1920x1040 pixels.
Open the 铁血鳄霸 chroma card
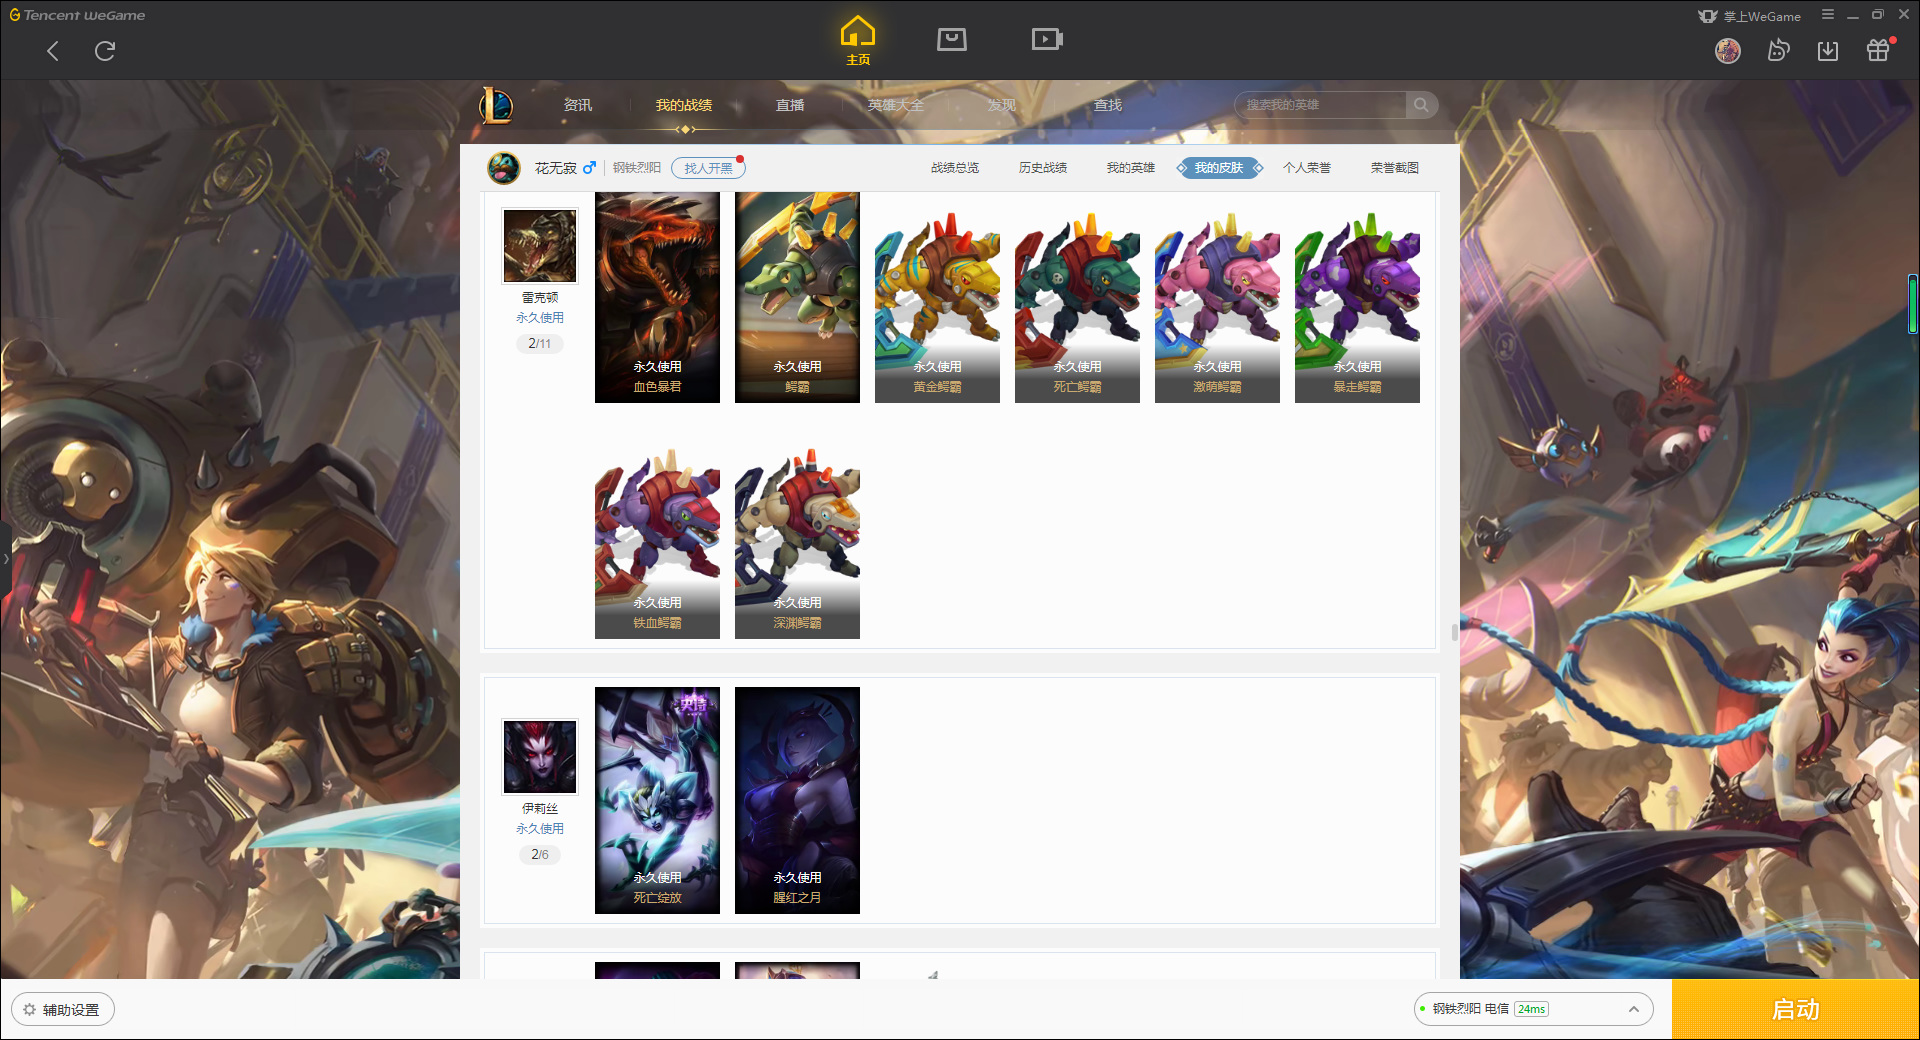point(657,543)
